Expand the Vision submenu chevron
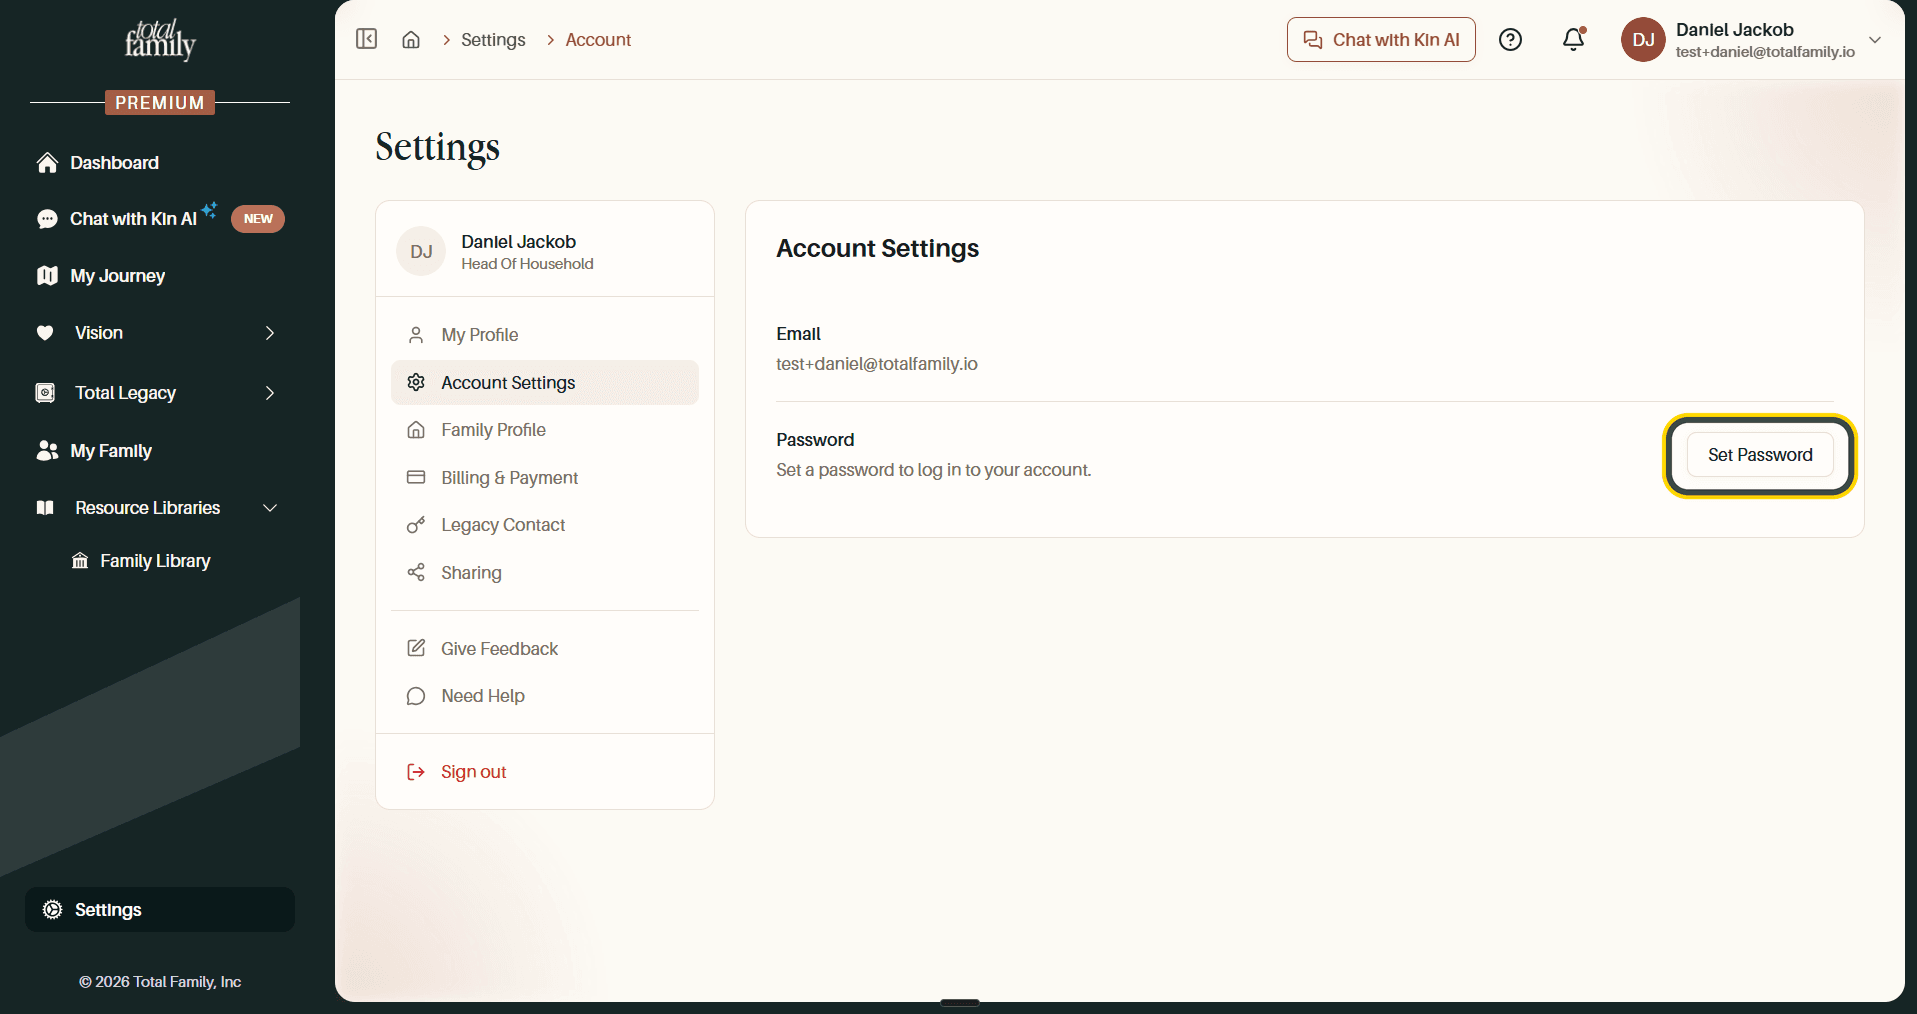The image size is (1917, 1014). [270, 333]
